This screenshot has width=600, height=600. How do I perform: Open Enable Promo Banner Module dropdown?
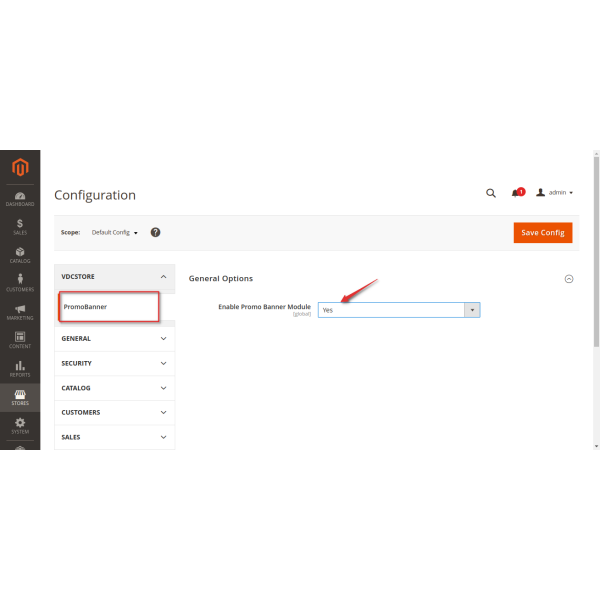399,310
